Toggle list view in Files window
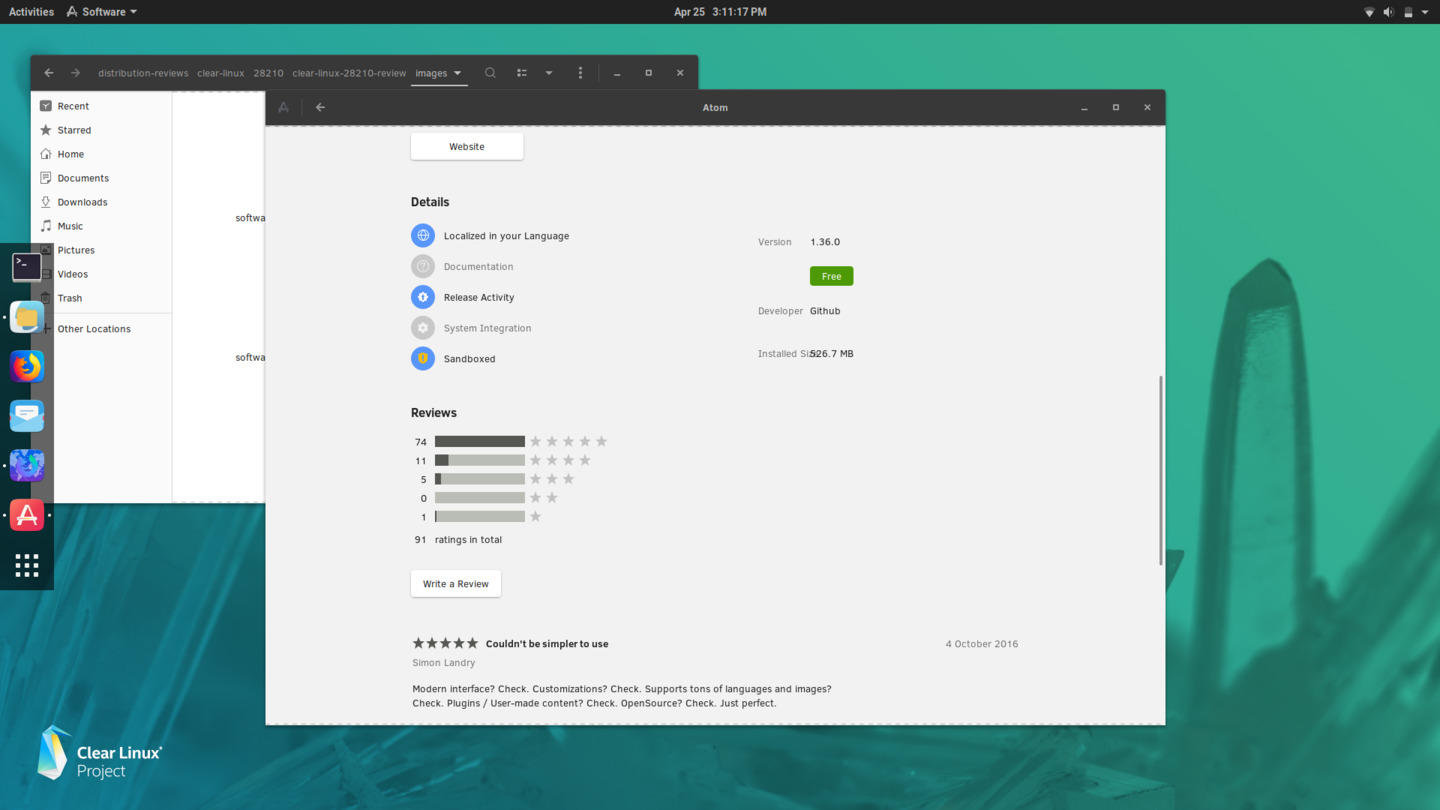The height and width of the screenshot is (810, 1440). pyautogui.click(x=522, y=73)
